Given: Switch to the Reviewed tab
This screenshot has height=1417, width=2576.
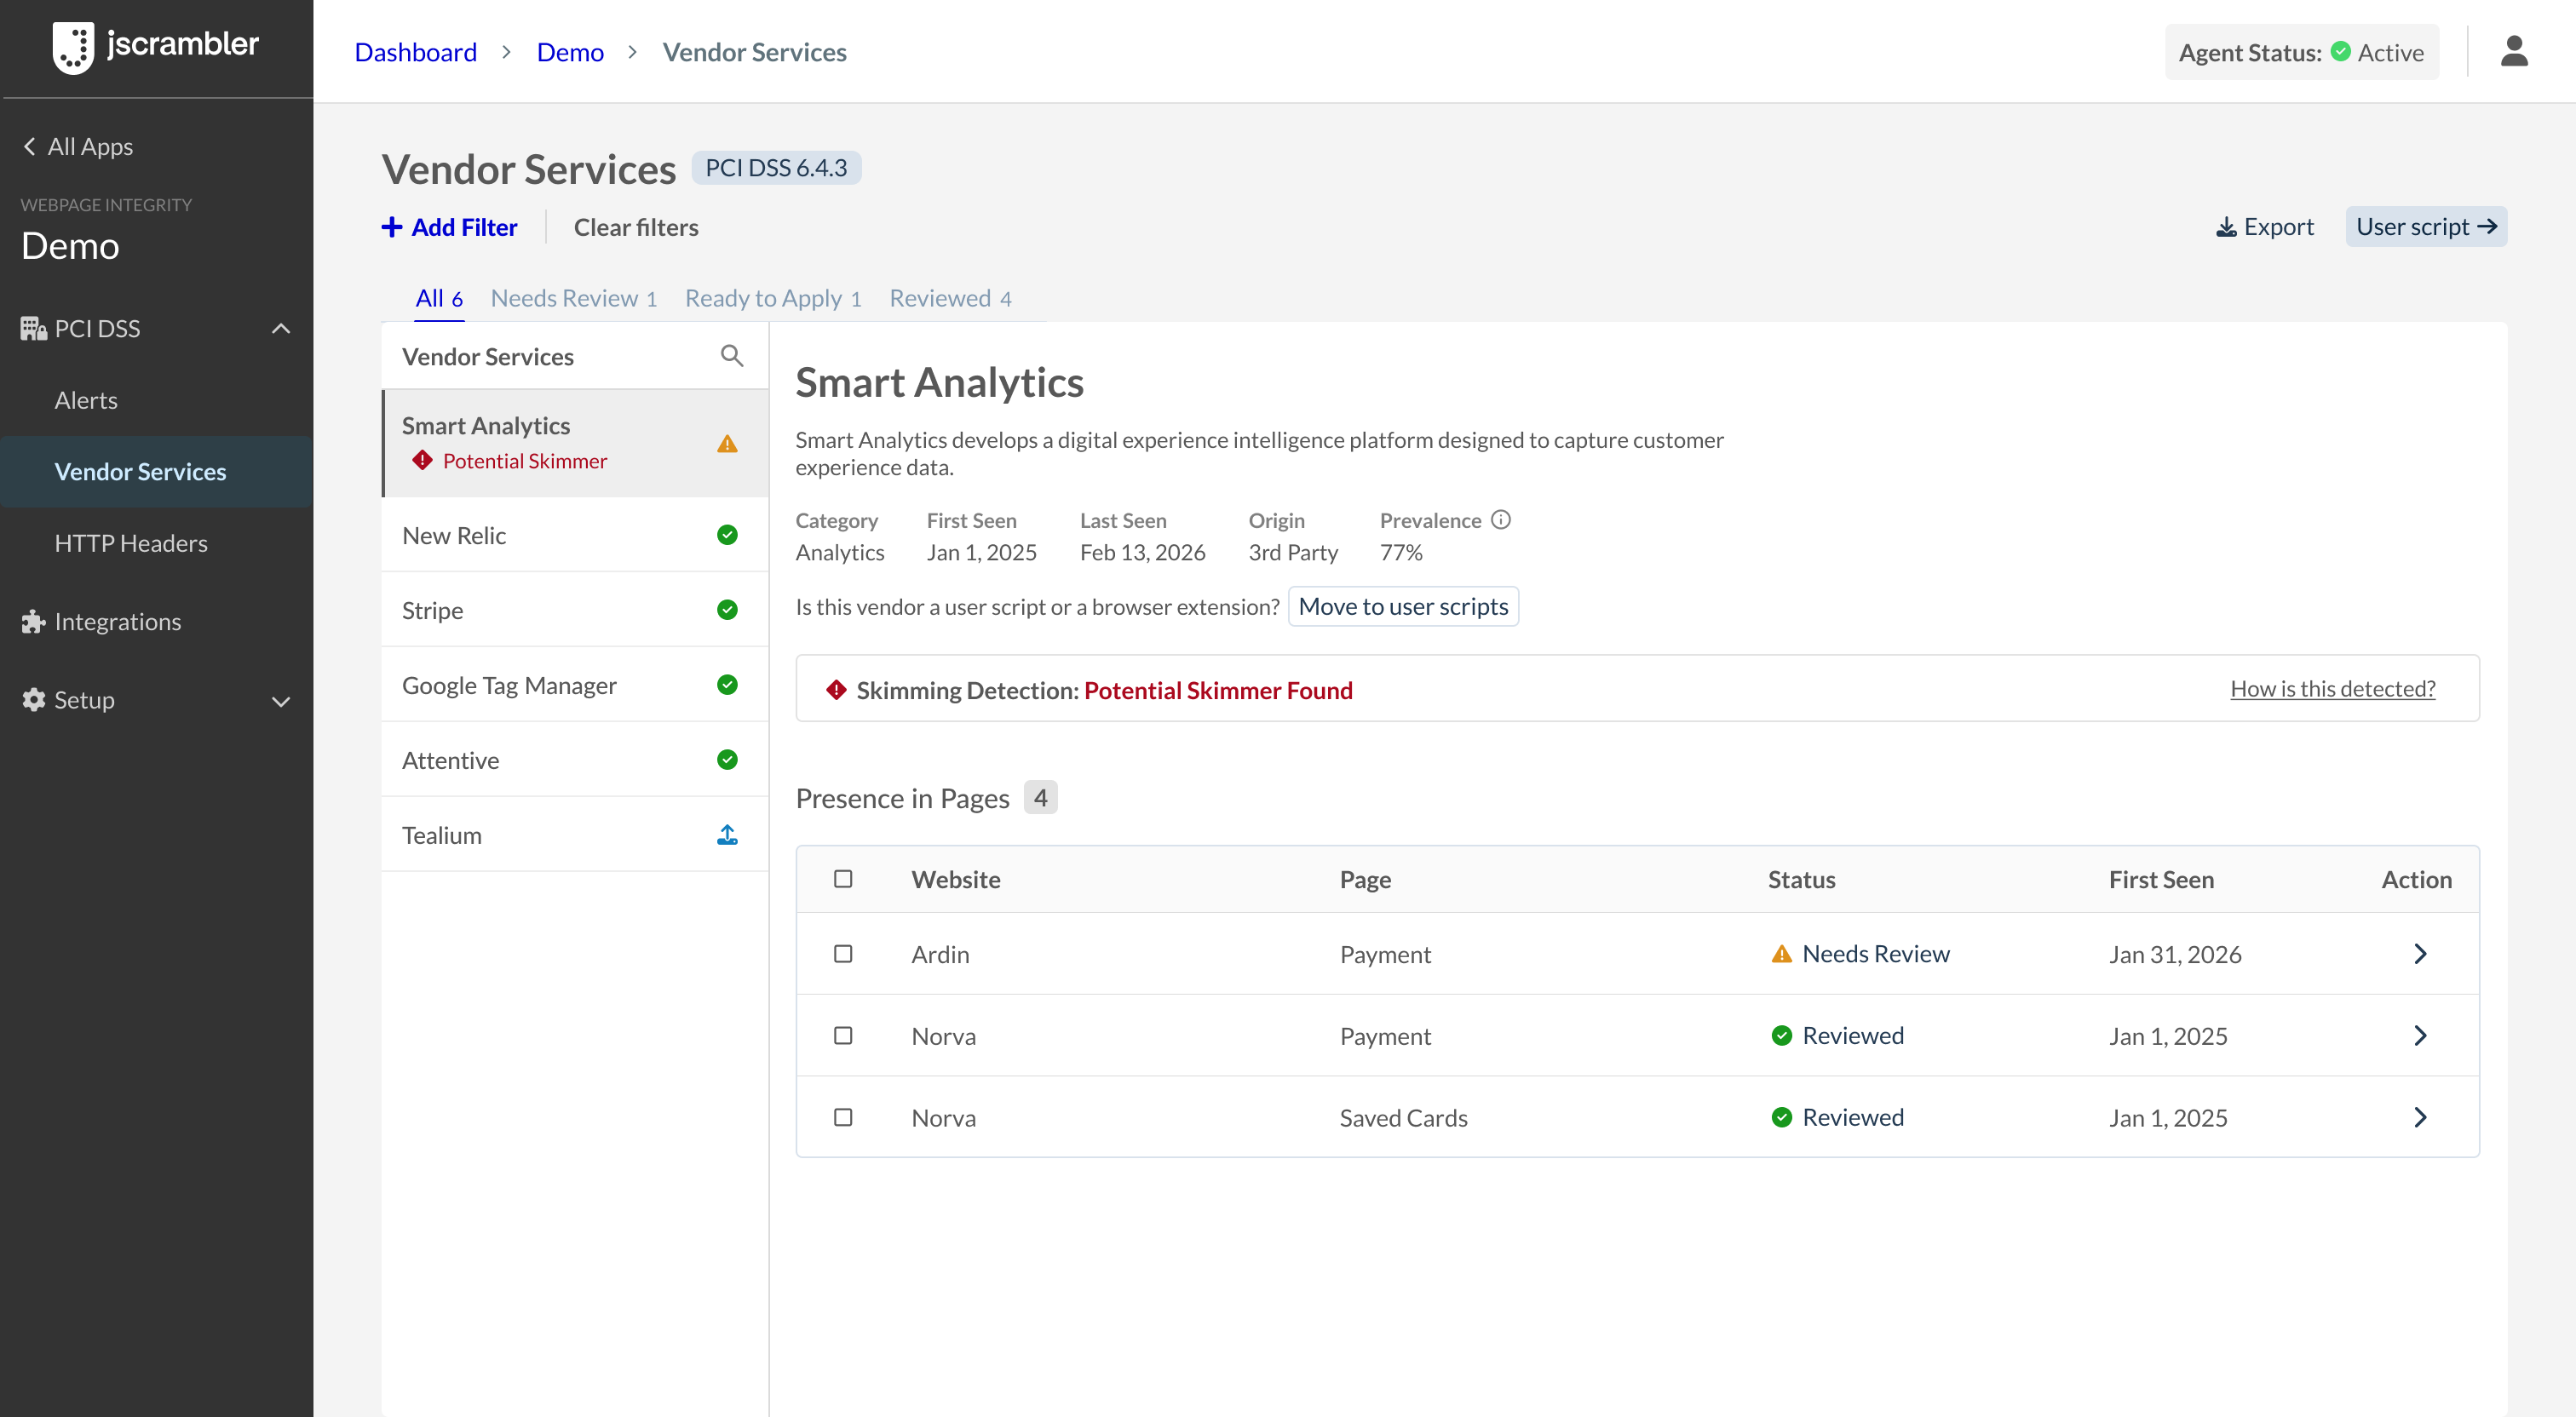Looking at the screenshot, I should 948,297.
